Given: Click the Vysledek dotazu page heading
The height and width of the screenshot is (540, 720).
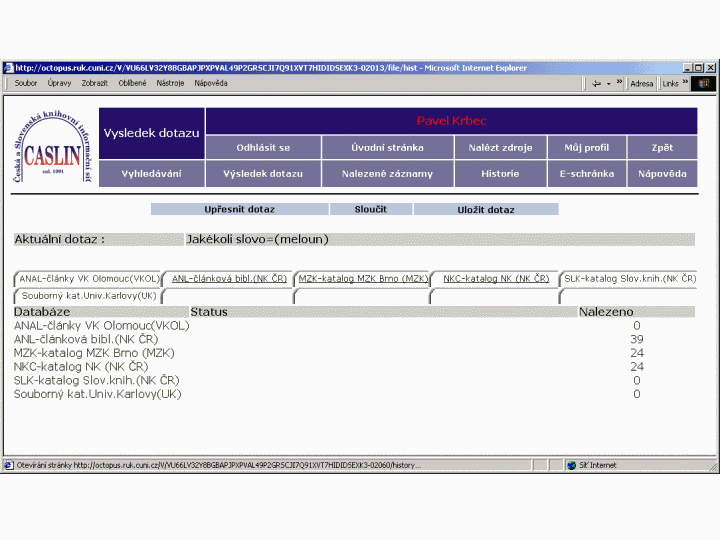Looking at the screenshot, I should [152, 133].
